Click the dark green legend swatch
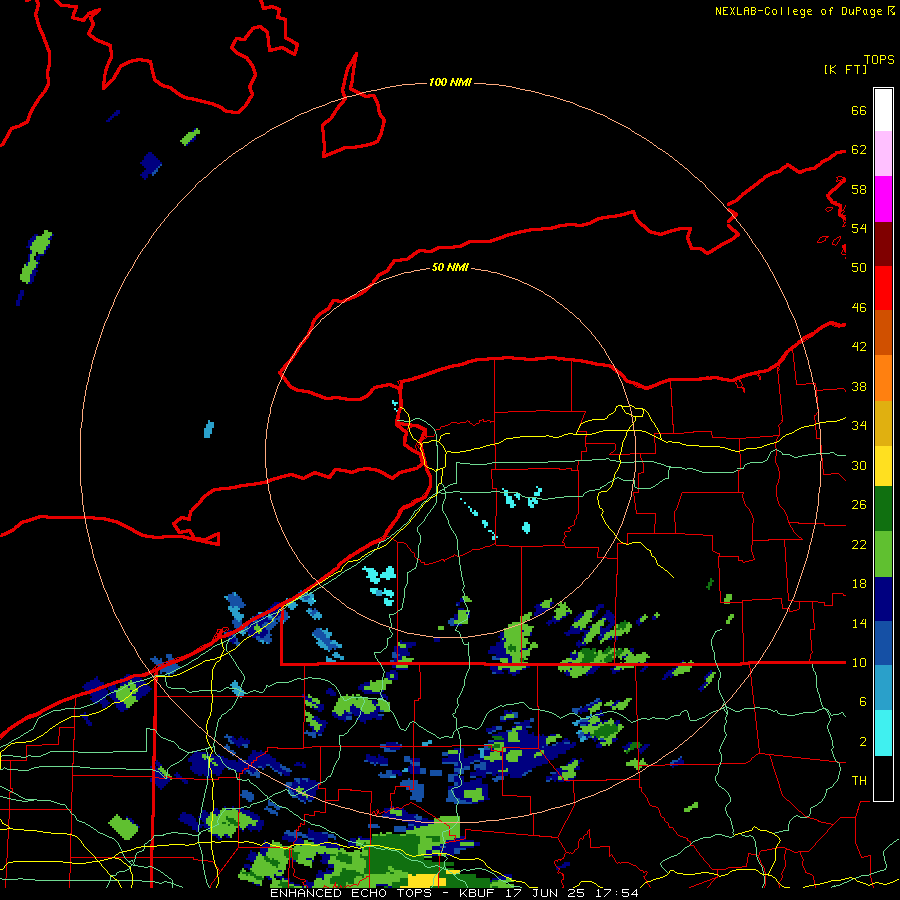Image resolution: width=900 pixels, height=900 pixels. coord(883,509)
